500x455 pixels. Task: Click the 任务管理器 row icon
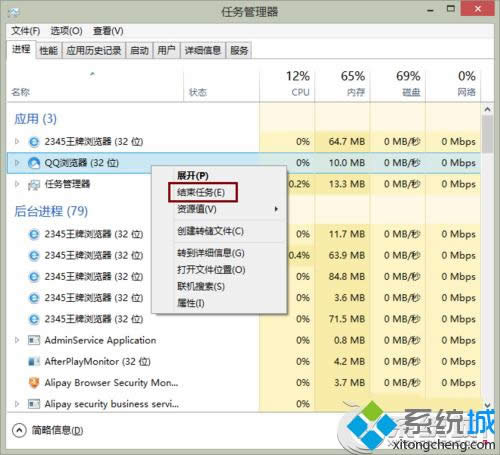34,184
